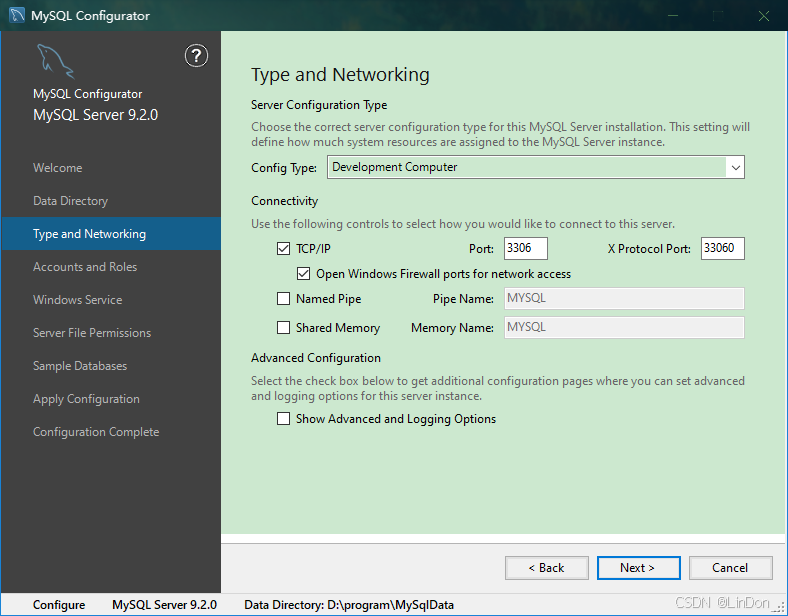Go to the Welcome step
This screenshot has height=616, width=788.
tap(58, 168)
